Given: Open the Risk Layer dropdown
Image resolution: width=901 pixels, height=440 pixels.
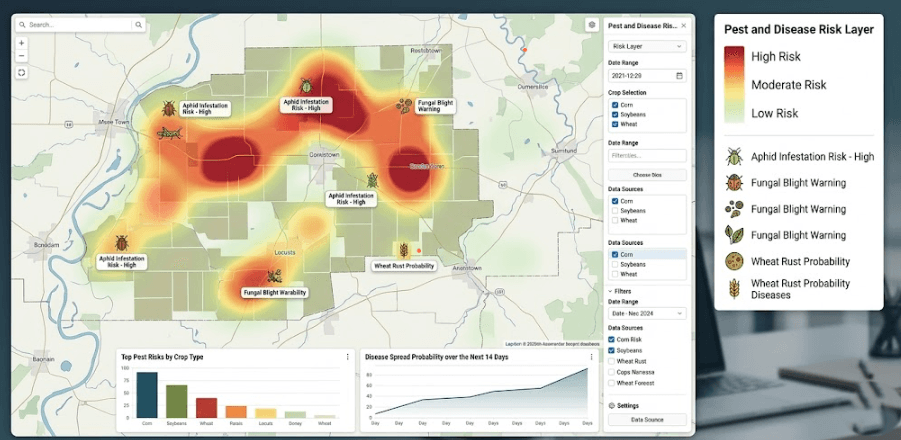Looking at the screenshot, I should pos(647,46).
